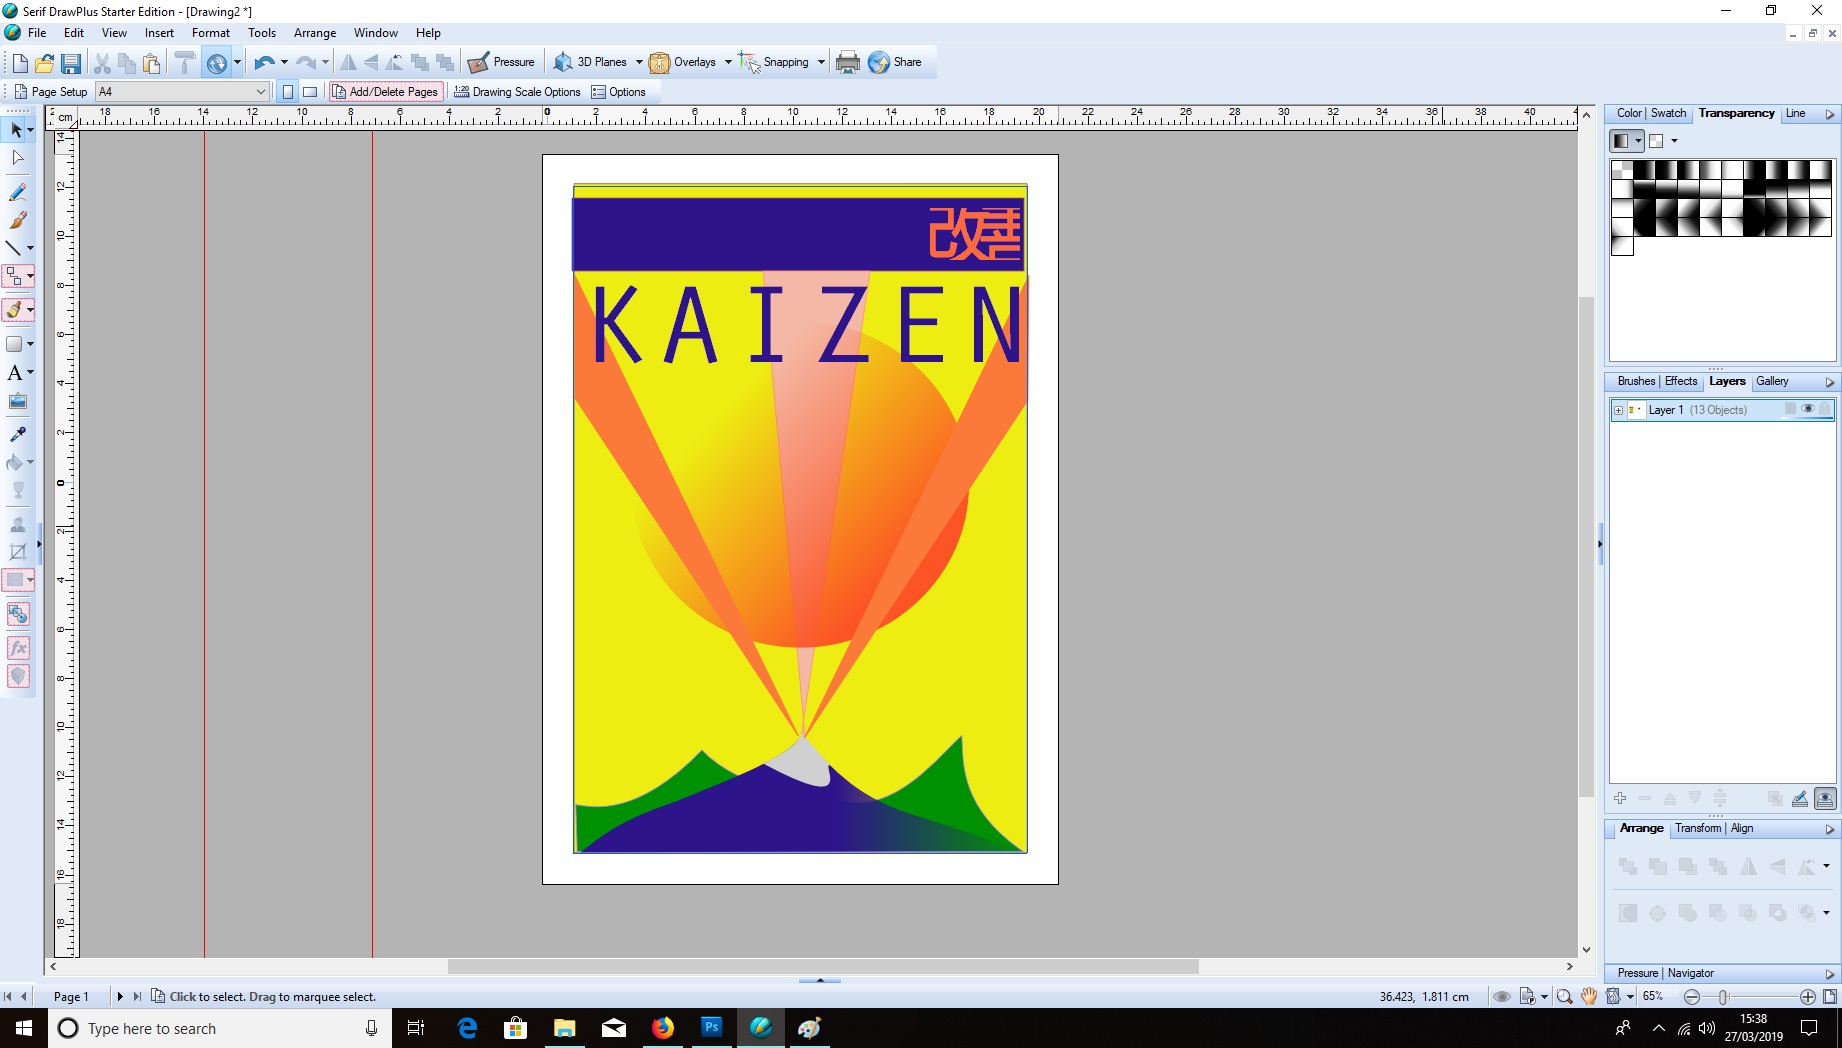Activate the Pan hand tool in status bar
Screen dimensions: 1842x1048
pos(1588,997)
